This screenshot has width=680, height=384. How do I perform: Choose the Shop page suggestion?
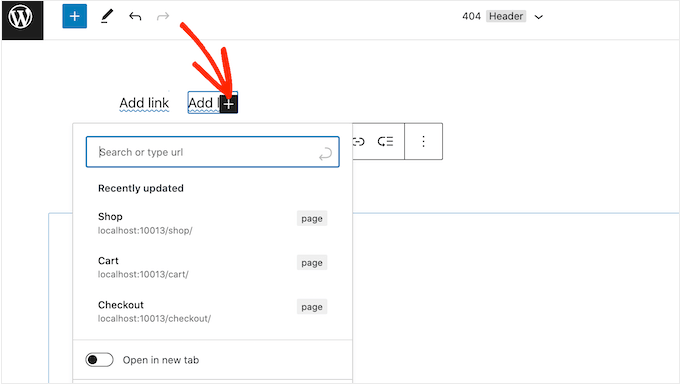[x=212, y=223]
